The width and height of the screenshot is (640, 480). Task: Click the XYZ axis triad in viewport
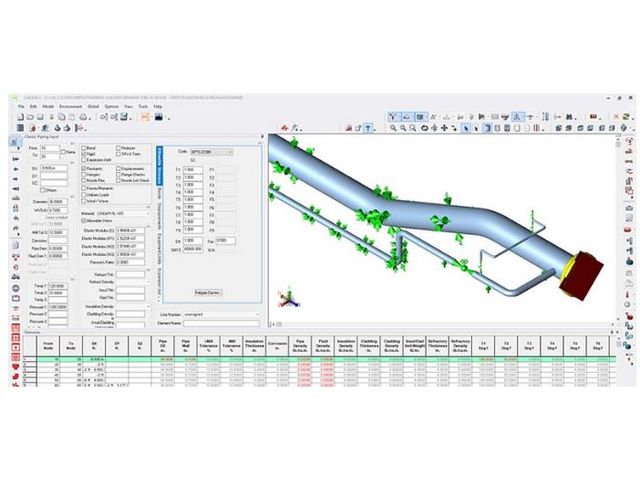(287, 297)
